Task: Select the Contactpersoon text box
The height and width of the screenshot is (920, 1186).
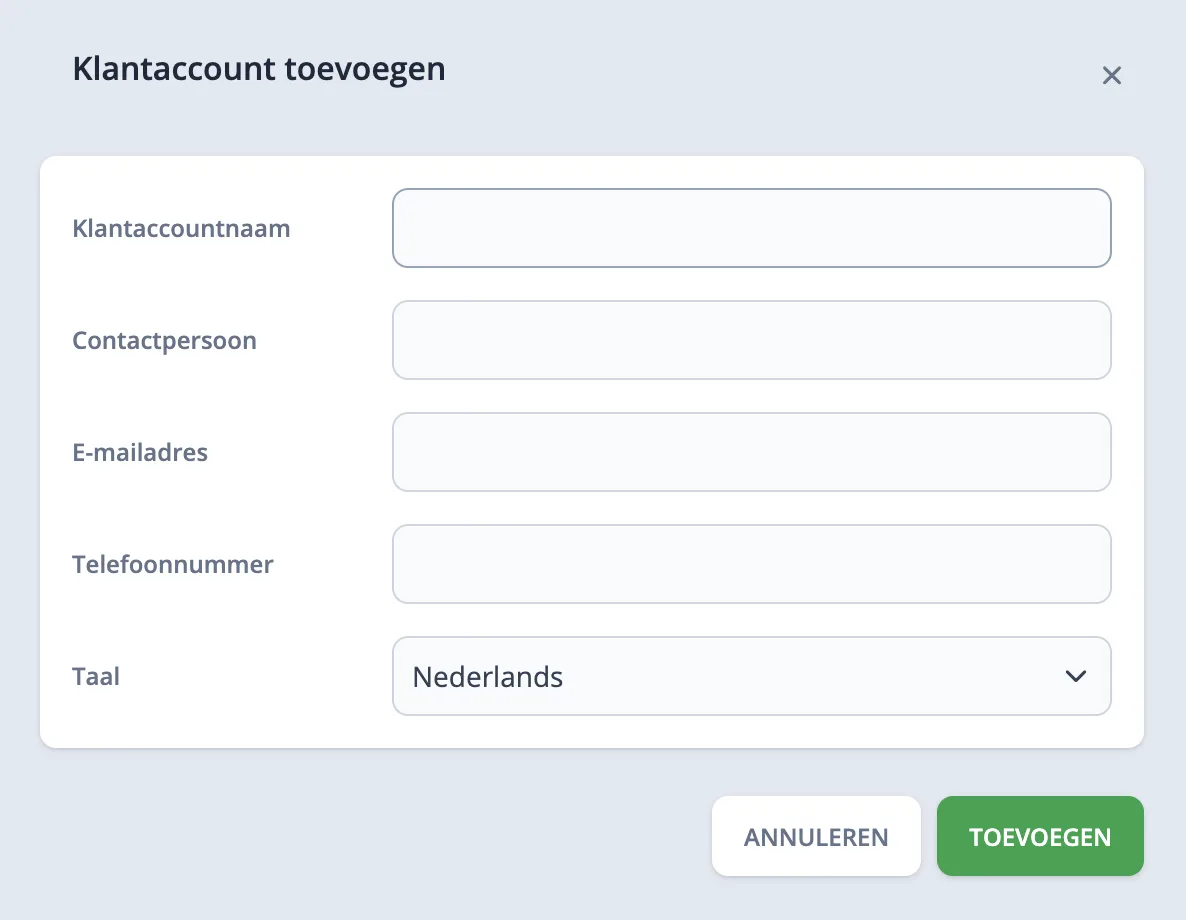Action: pos(752,340)
